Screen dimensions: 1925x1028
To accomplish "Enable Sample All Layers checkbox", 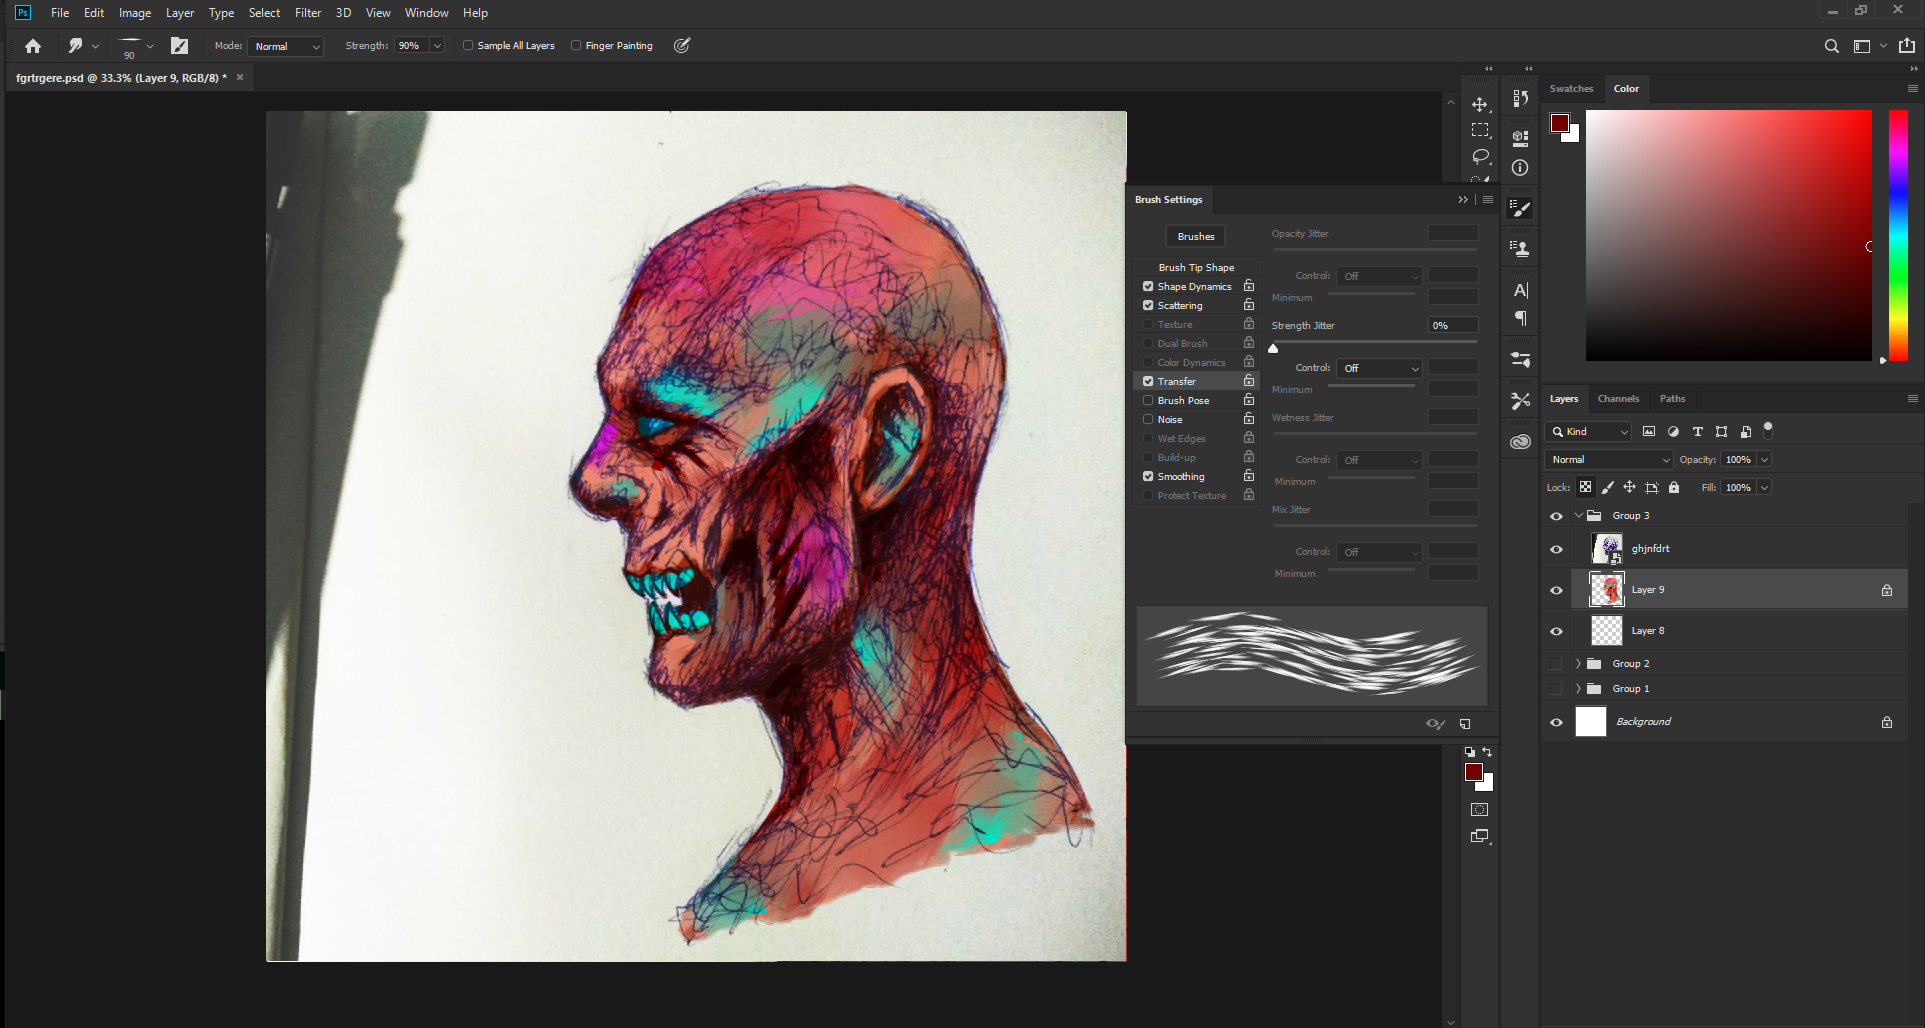I will point(468,46).
